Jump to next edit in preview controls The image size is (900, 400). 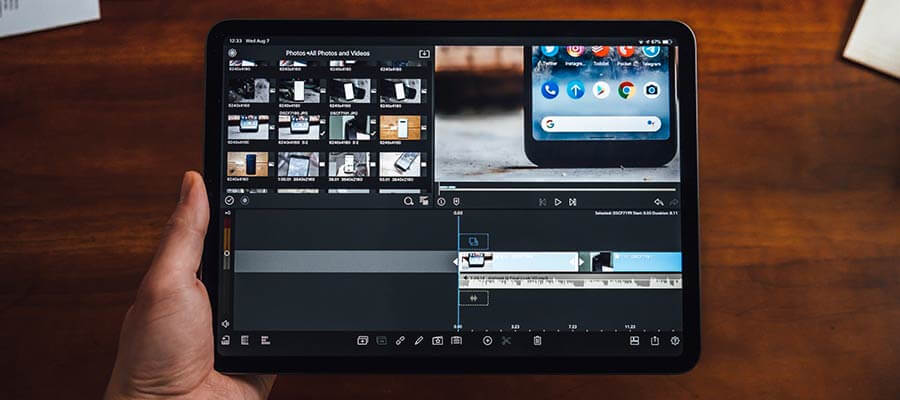[x=572, y=202]
